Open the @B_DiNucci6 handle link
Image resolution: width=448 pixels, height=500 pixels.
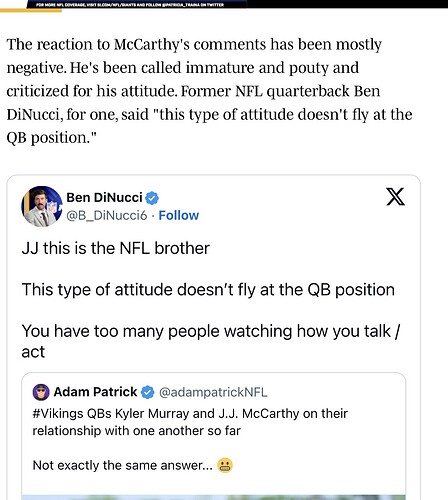click(107, 216)
